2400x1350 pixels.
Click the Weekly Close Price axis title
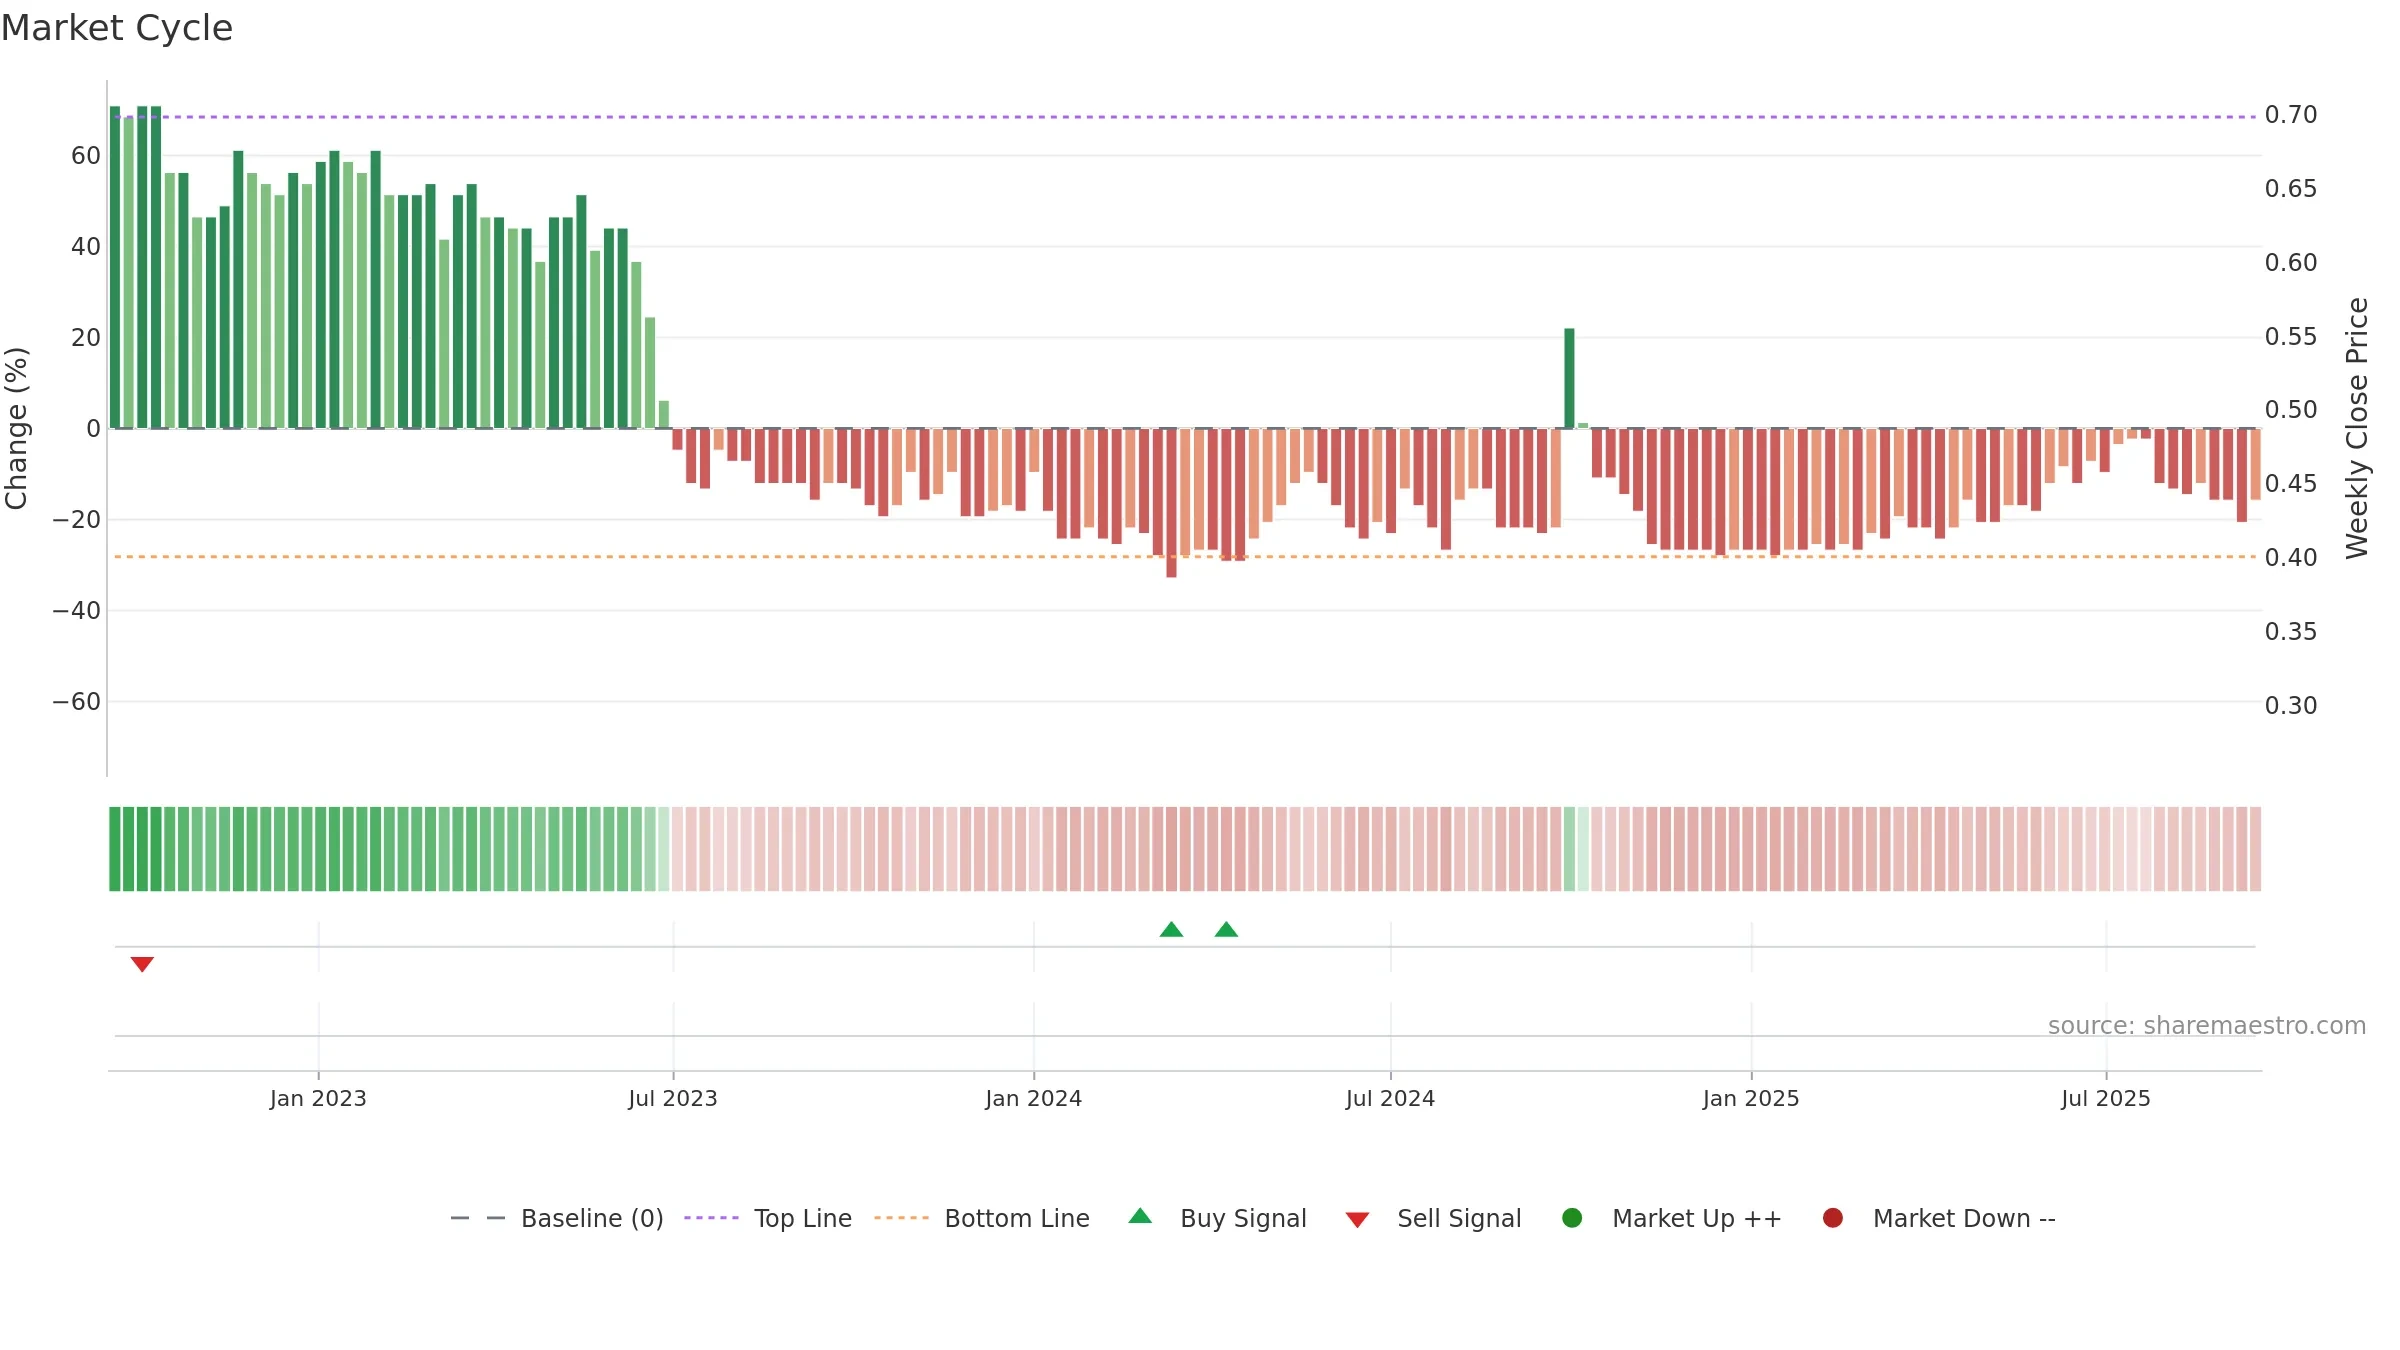pos(2357,428)
